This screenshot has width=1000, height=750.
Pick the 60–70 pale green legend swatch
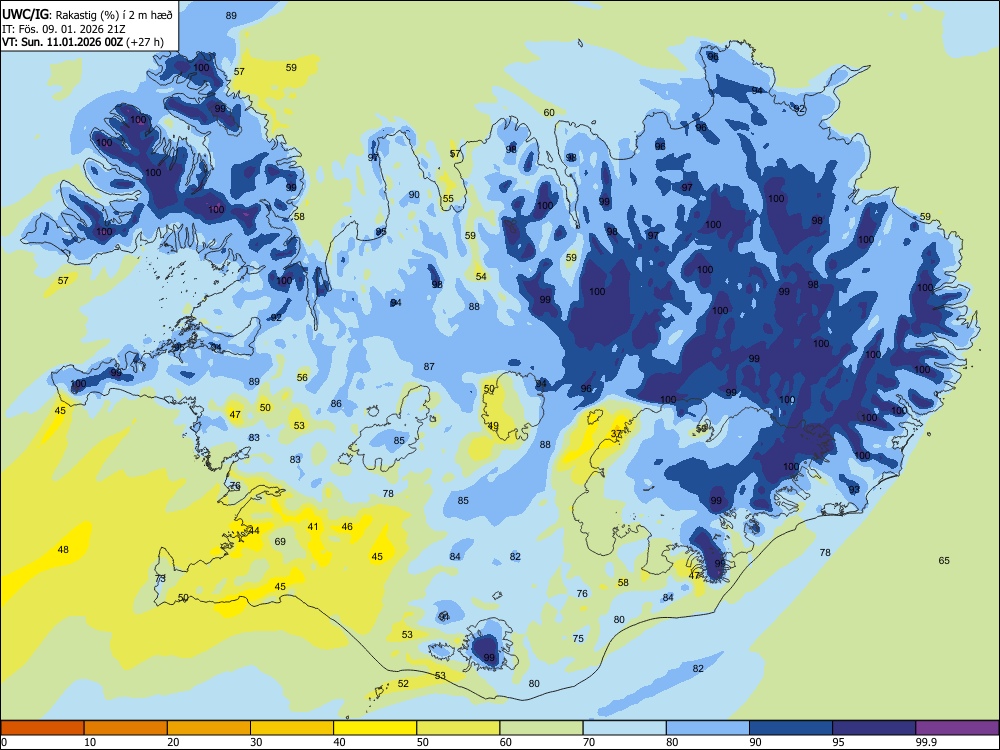tap(541, 728)
